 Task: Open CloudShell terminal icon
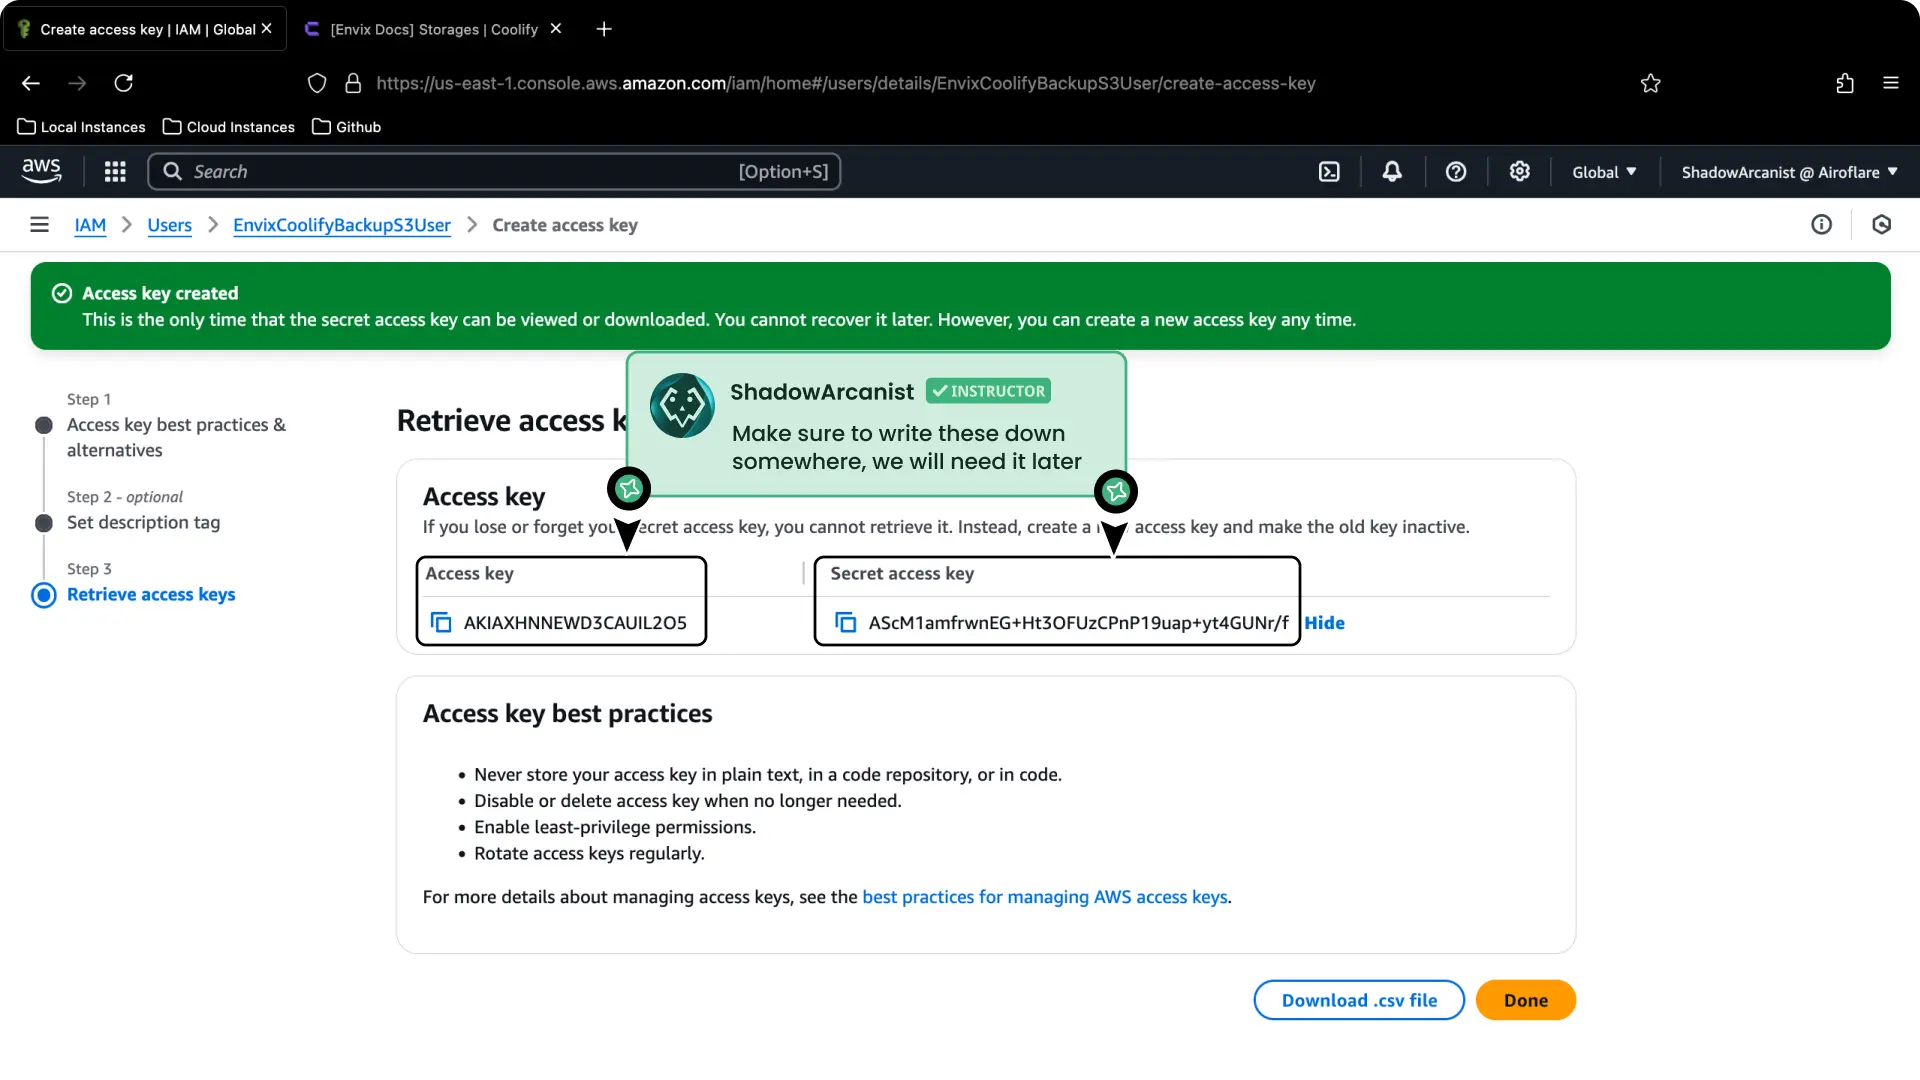tap(1329, 171)
